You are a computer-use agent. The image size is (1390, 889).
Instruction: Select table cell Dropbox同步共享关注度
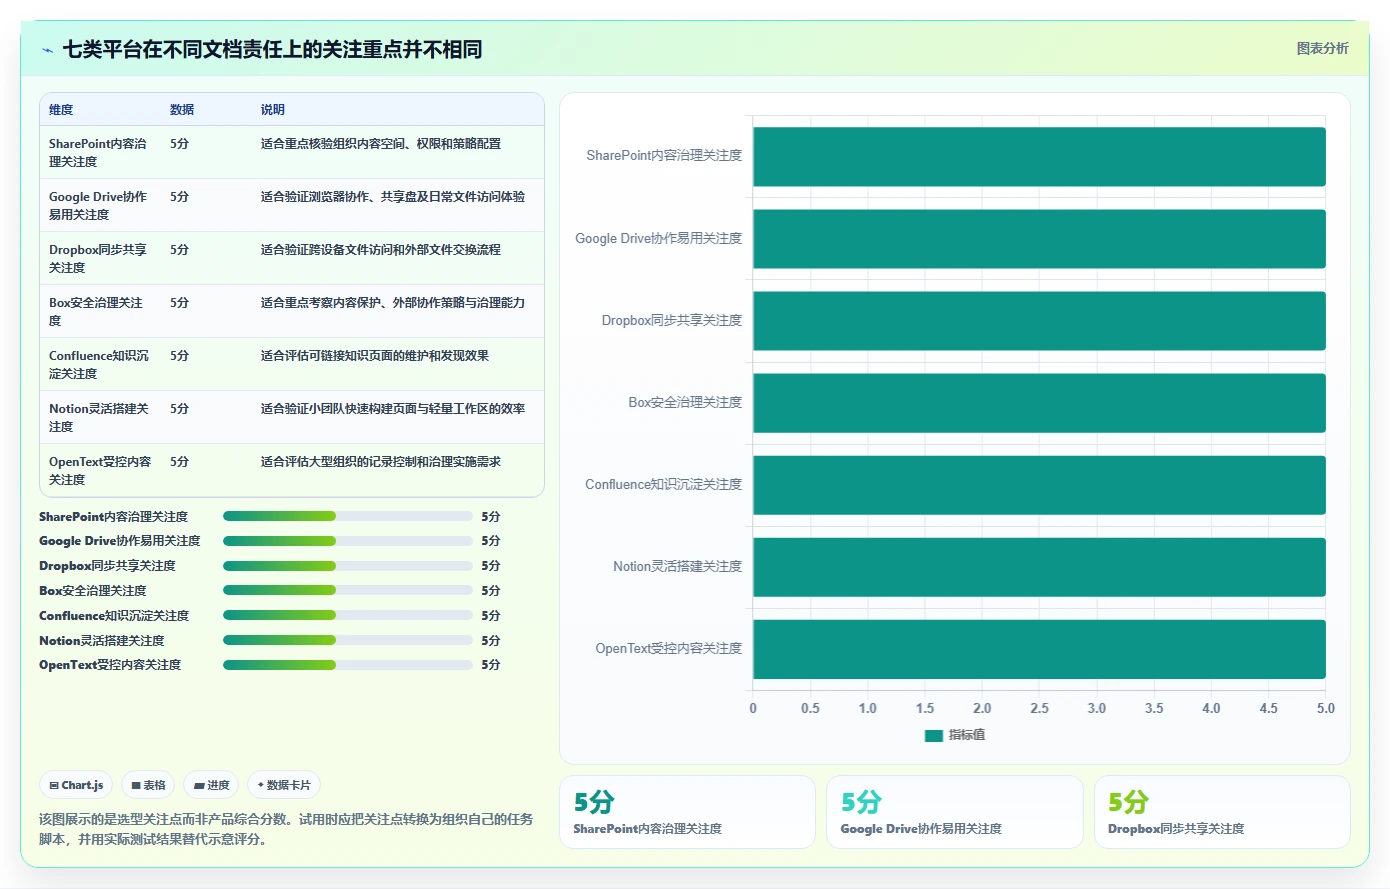coord(100,258)
